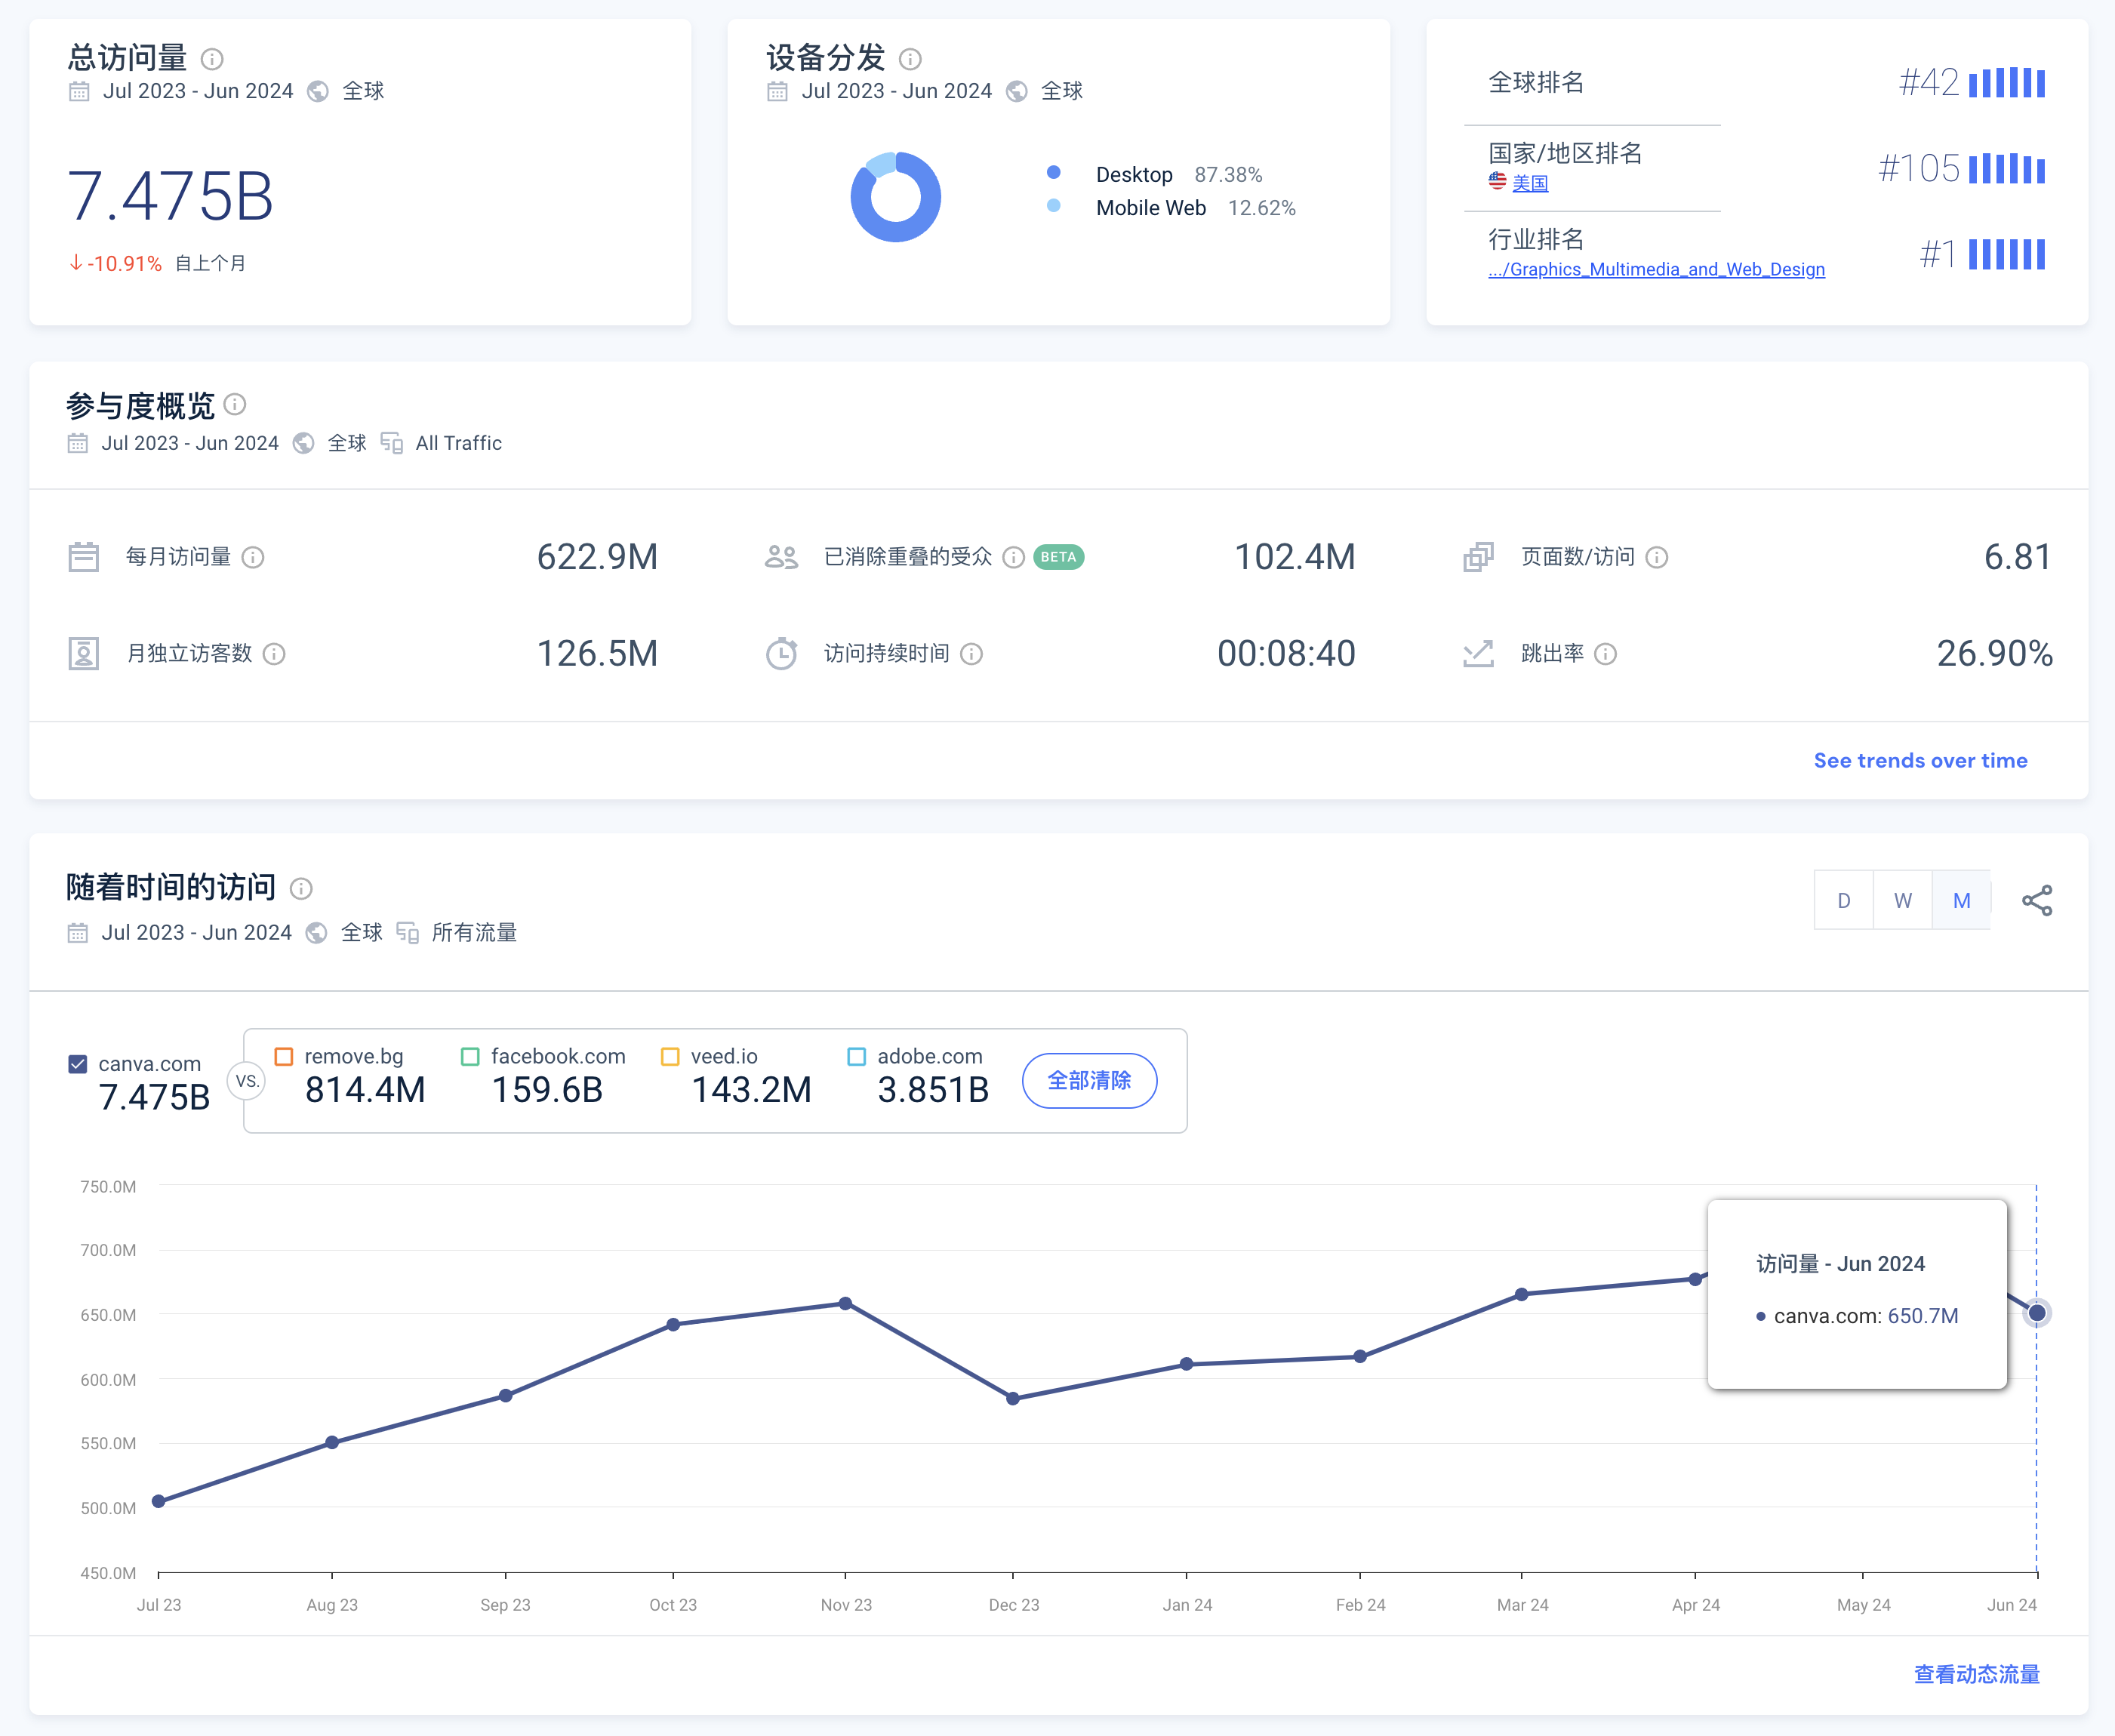Click info icon beside 访问持续时间
This screenshot has height=1736, width=2115.
(x=971, y=654)
